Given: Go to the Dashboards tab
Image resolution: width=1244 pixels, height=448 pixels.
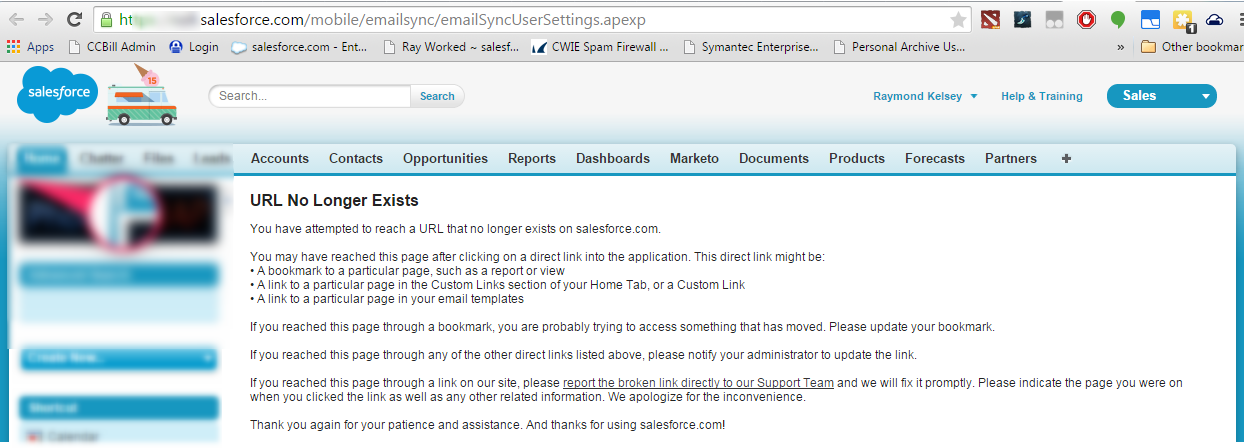Looking at the screenshot, I should click(x=612, y=158).
